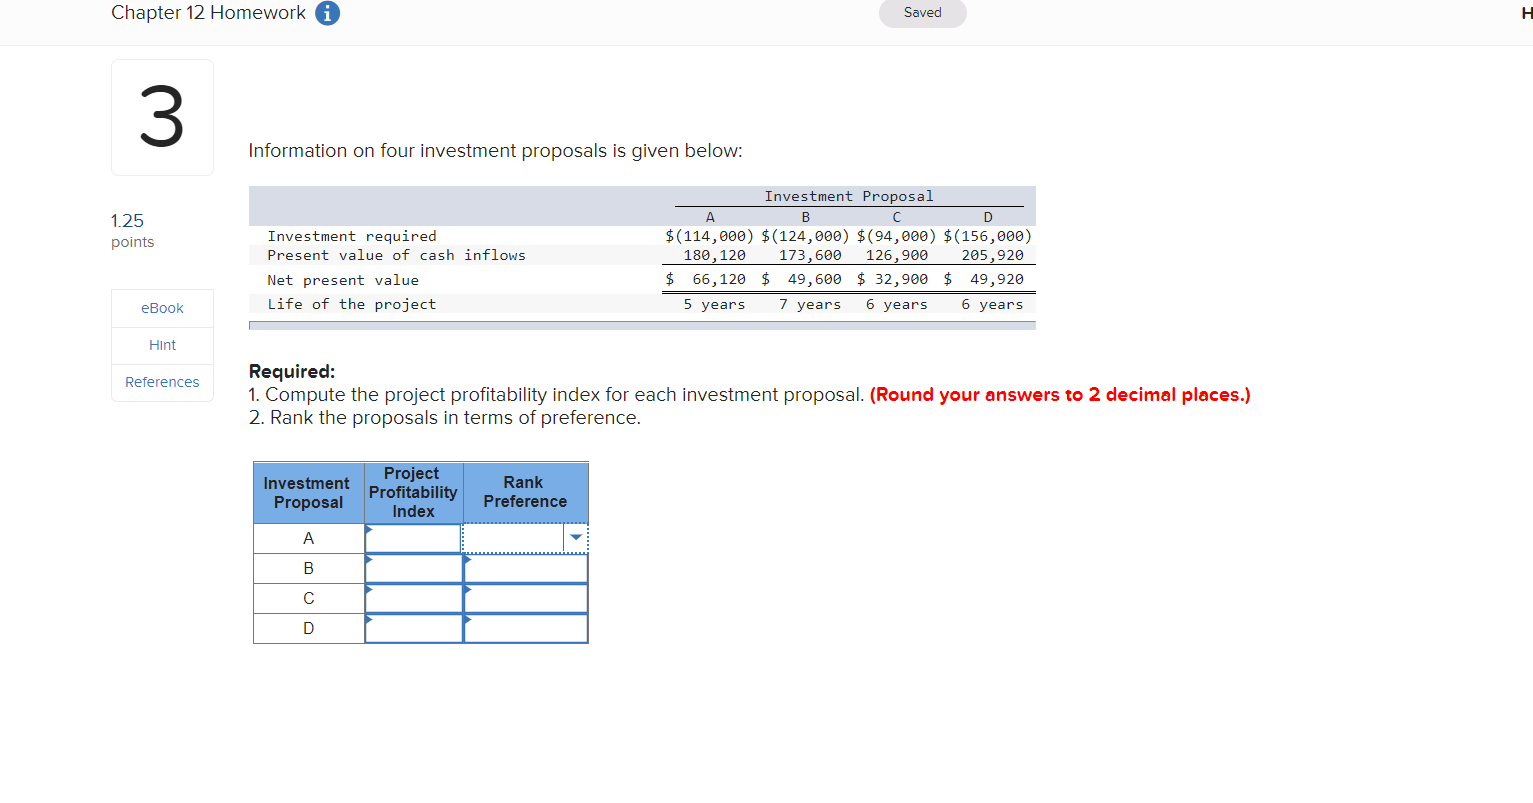Select Profitability Index field for proposal A
This screenshot has height=803, width=1533.
click(413, 538)
